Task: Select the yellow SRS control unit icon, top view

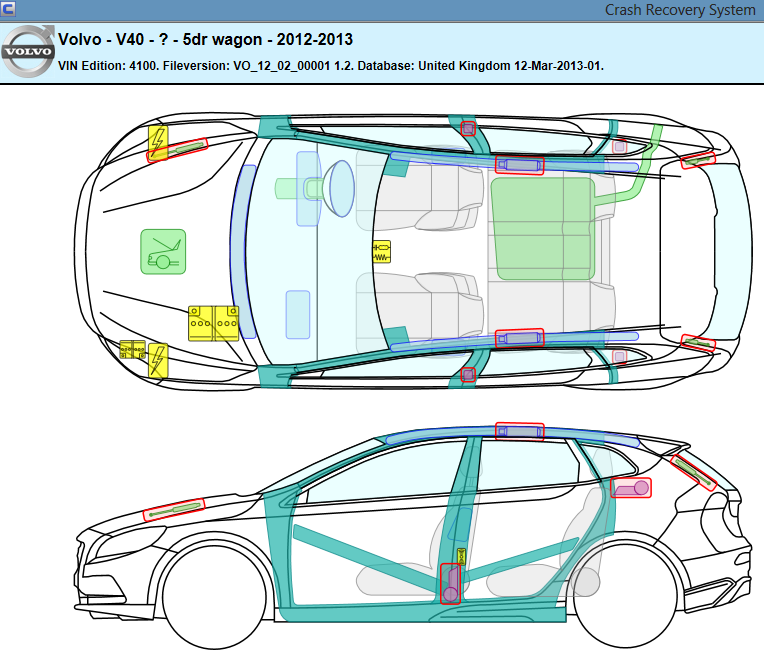Action: pyautogui.click(x=382, y=251)
